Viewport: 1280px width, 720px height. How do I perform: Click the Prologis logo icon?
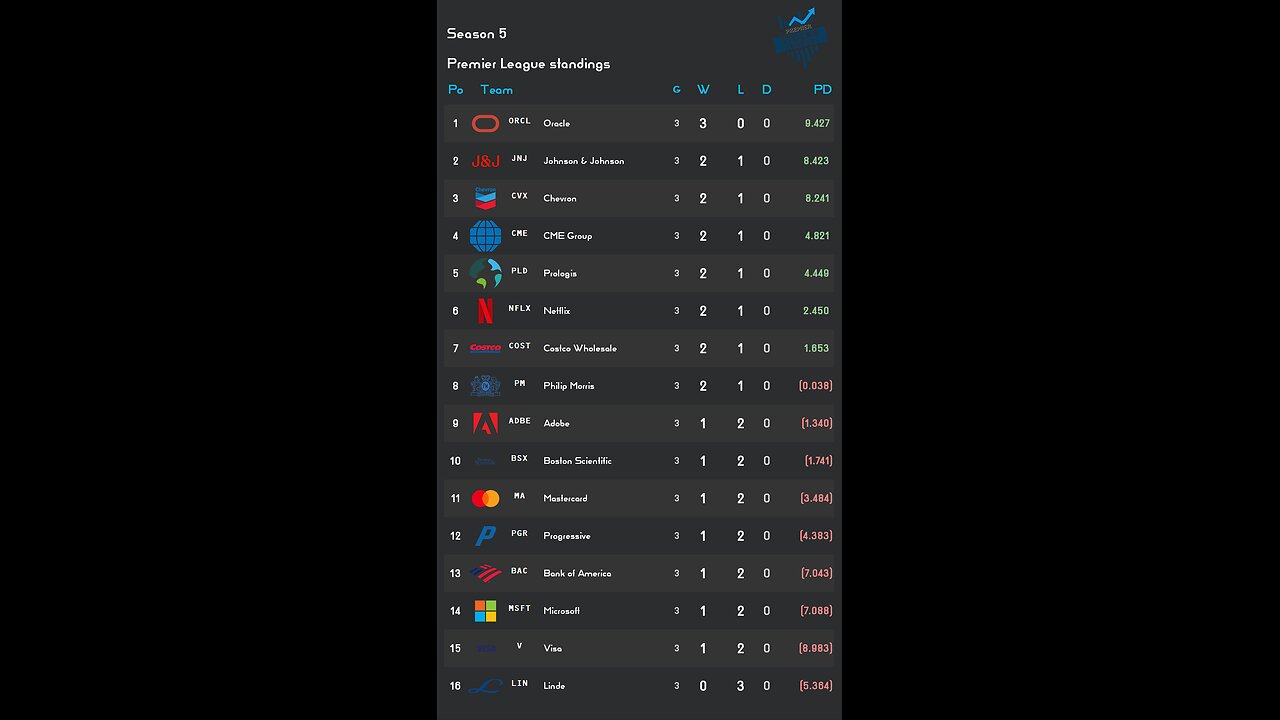[485, 273]
